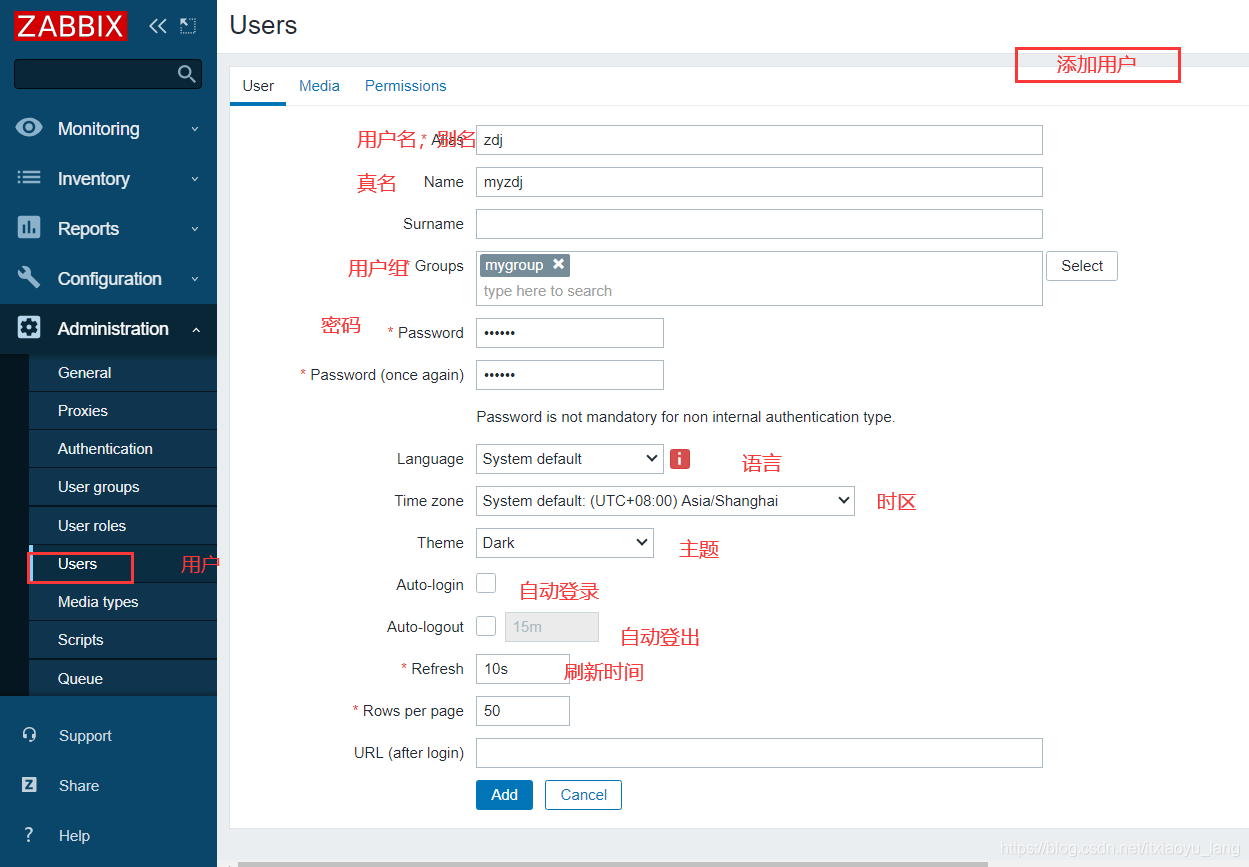Image resolution: width=1249 pixels, height=867 pixels.
Task: Open Proxies under Administration
Action: tap(123, 411)
